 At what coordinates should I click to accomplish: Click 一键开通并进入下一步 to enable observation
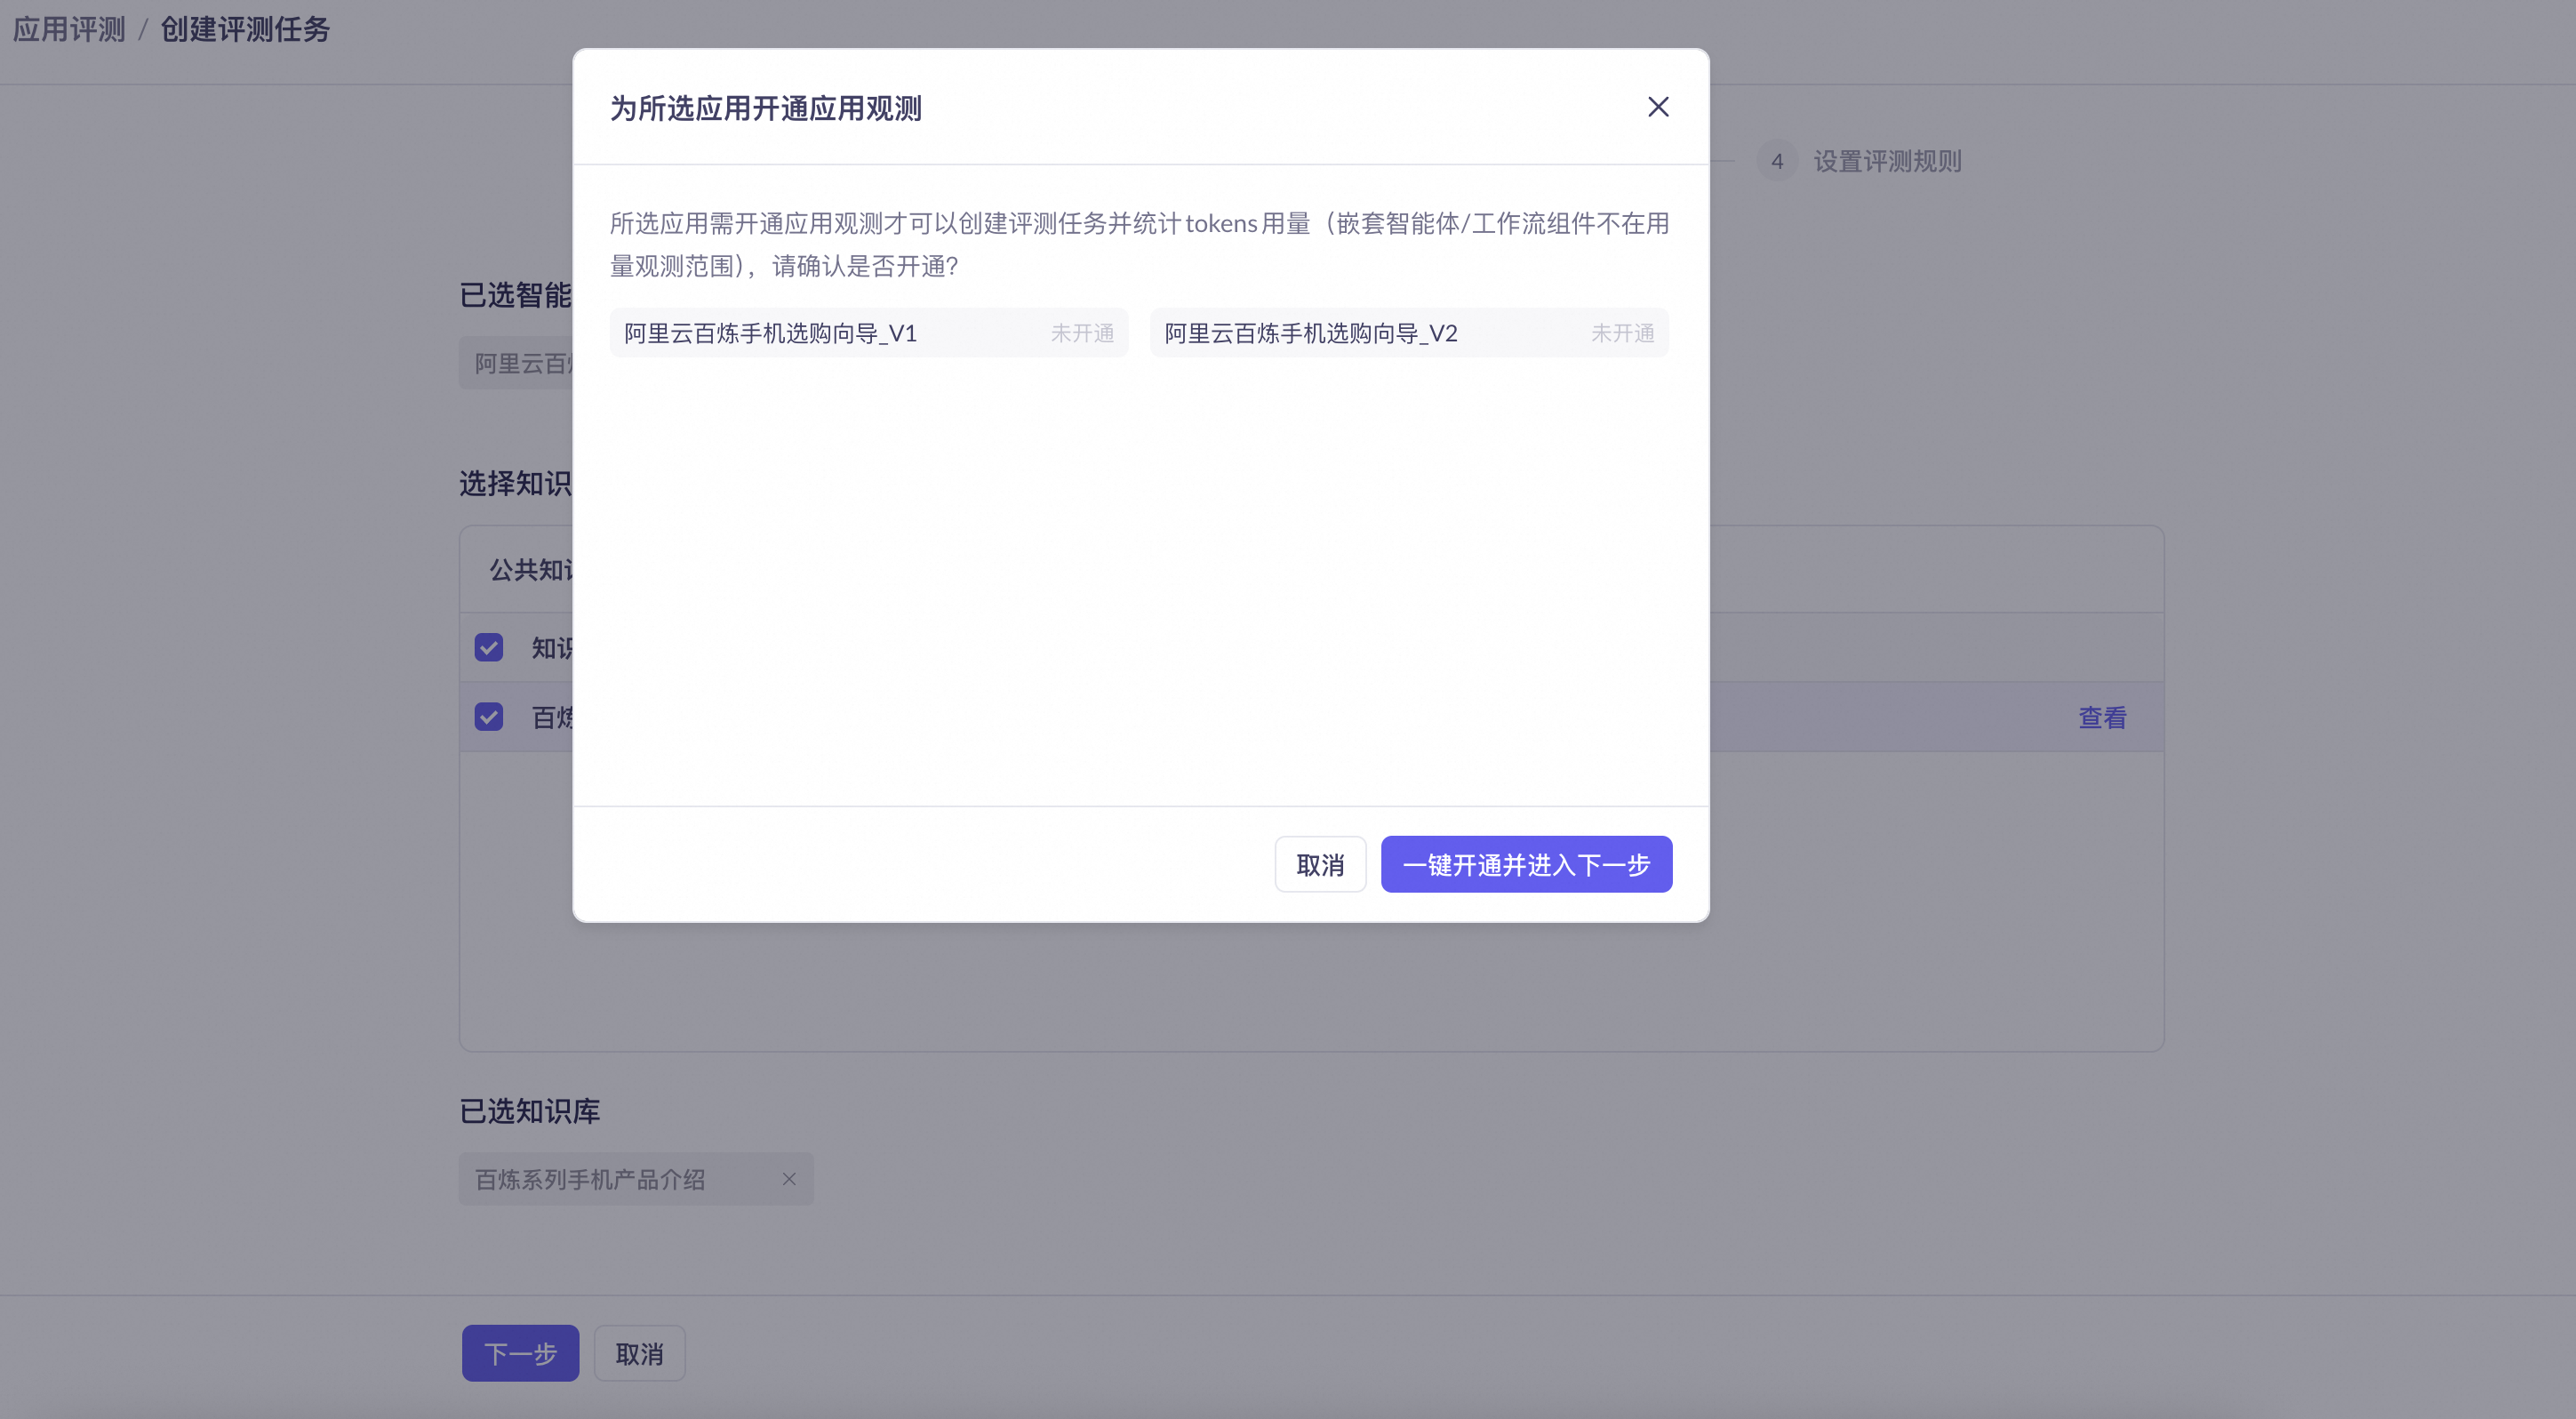(x=1526, y=864)
